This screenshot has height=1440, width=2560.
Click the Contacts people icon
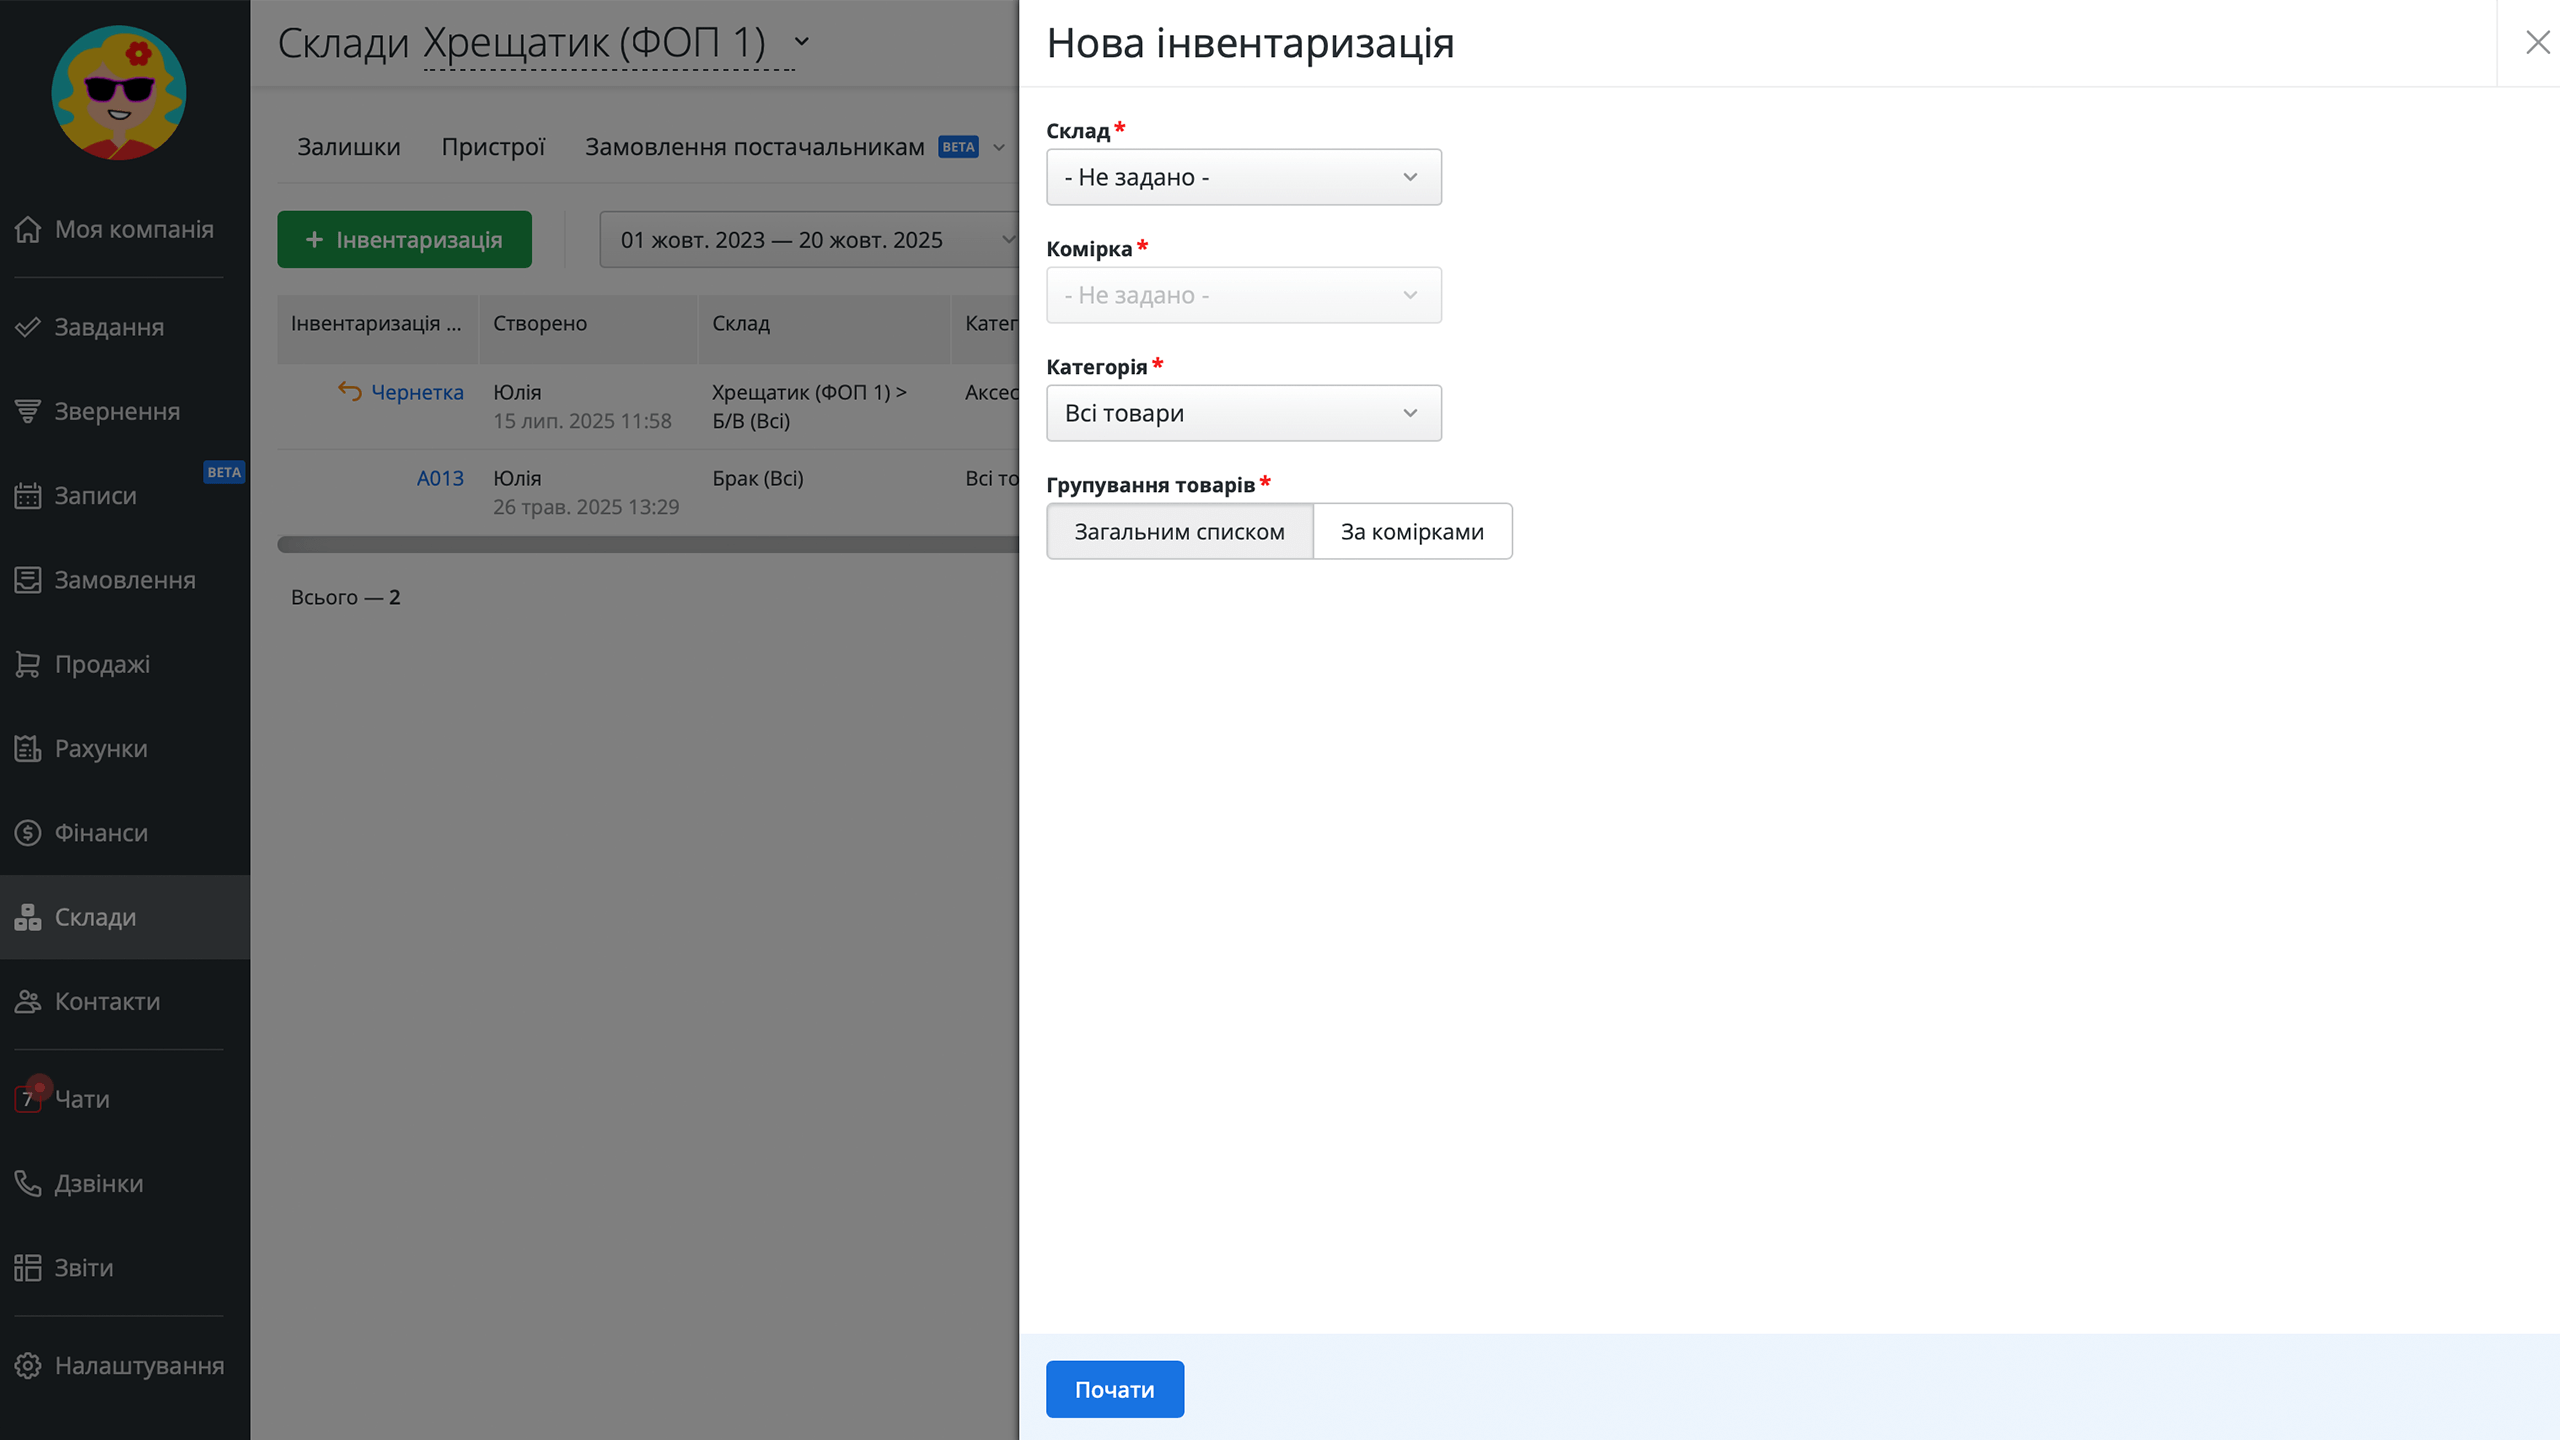pyautogui.click(x=28, y=1001)
